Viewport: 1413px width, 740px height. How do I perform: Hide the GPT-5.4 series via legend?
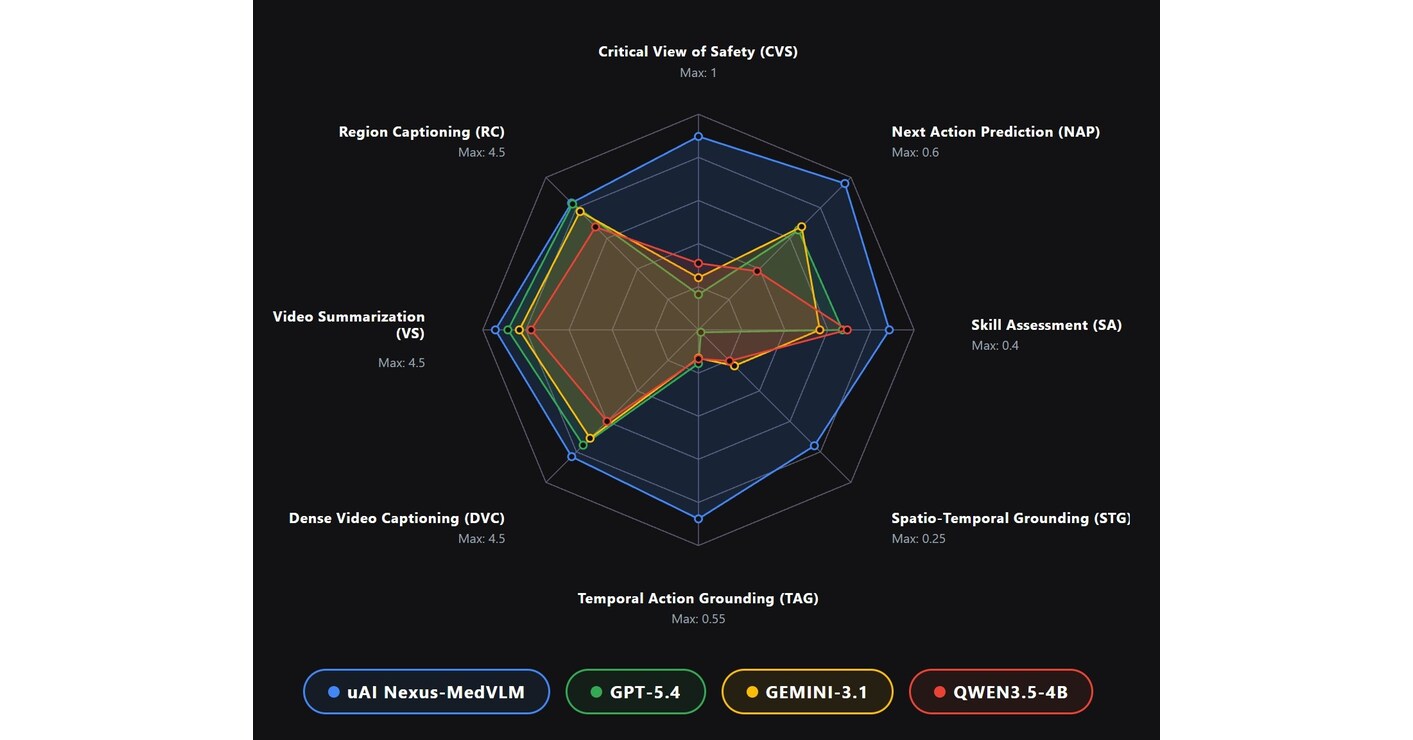click(635, 692)
